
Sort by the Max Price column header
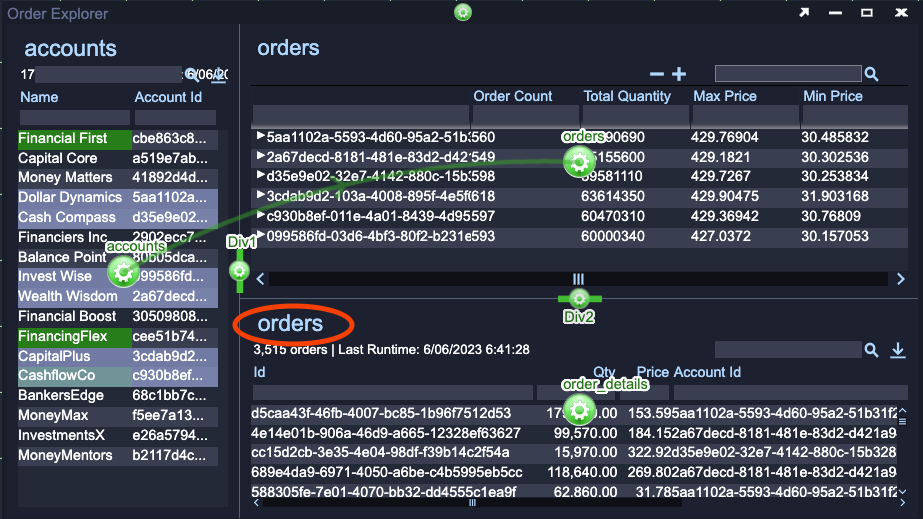click(x=726, y=96)
